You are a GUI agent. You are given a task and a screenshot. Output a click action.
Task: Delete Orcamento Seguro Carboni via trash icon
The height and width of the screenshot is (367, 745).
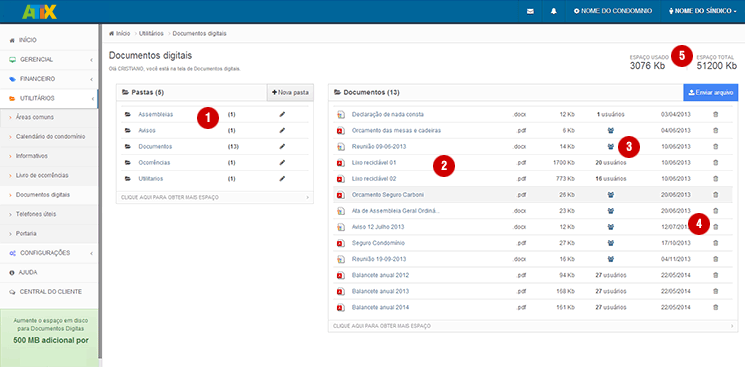click(x=716, y=195)
